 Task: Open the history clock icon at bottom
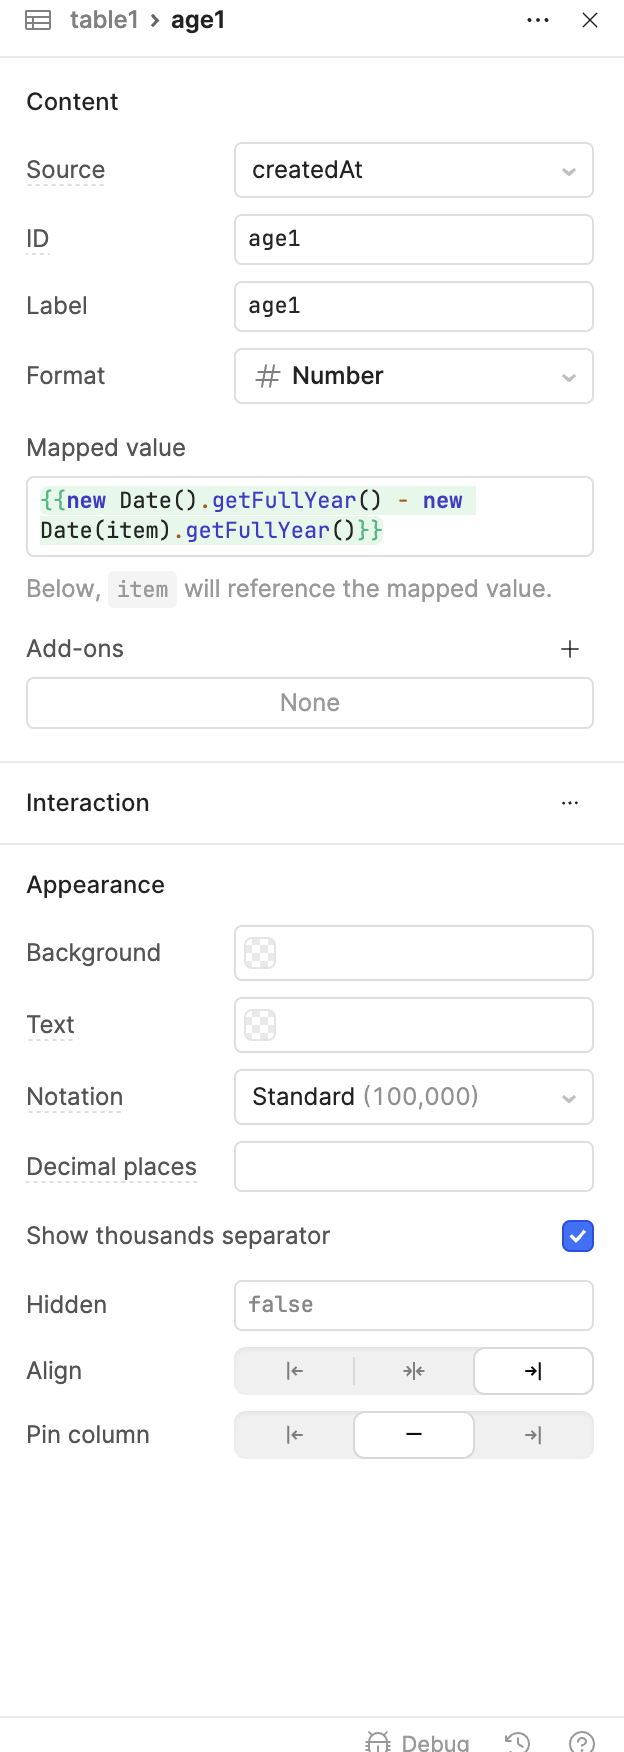coord(517,1742)
